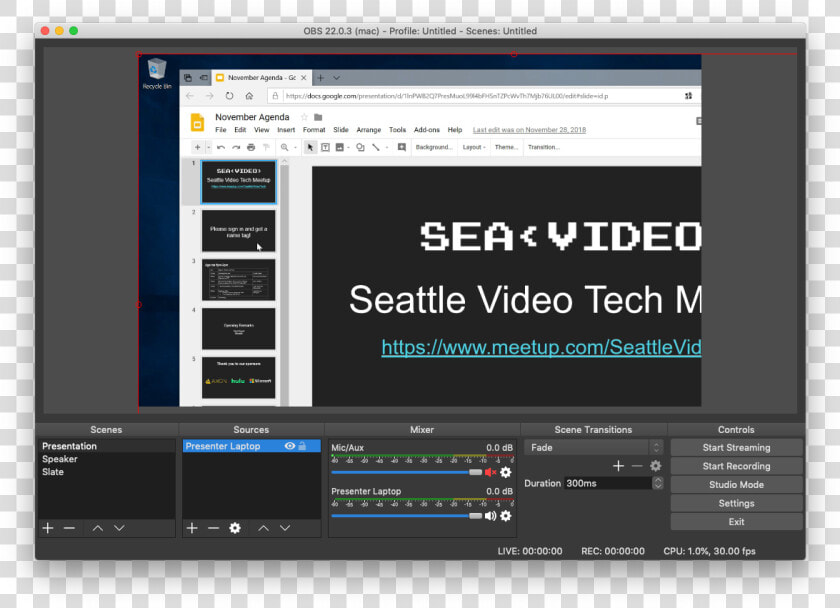The width and height of the screenshot is (840, 608).
Task: Unmute the Mic/Aux audio channel
Action: click(490, 472)
